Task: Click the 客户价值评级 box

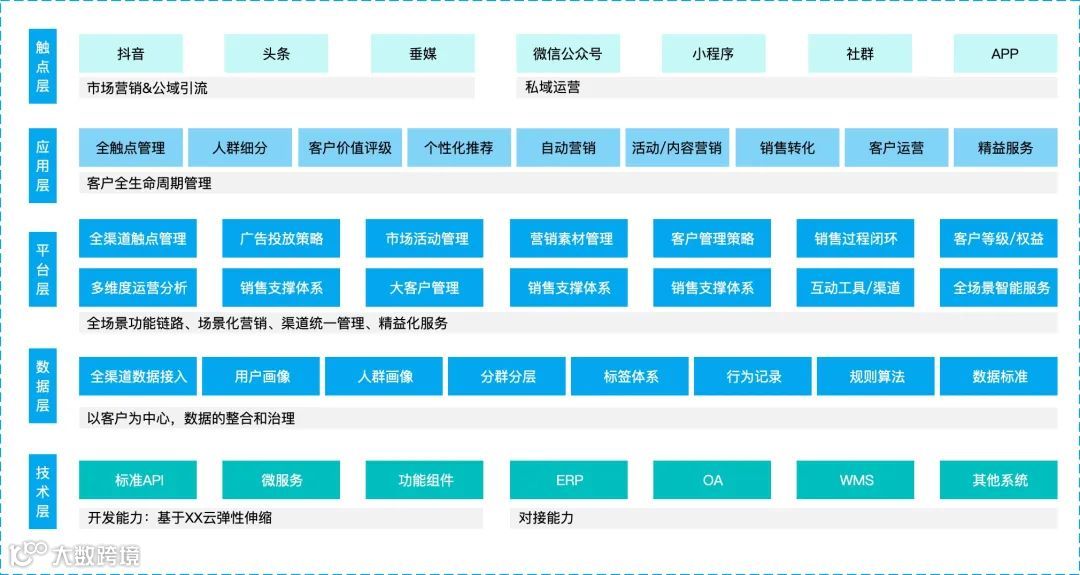Action: (x=350, y=147)
